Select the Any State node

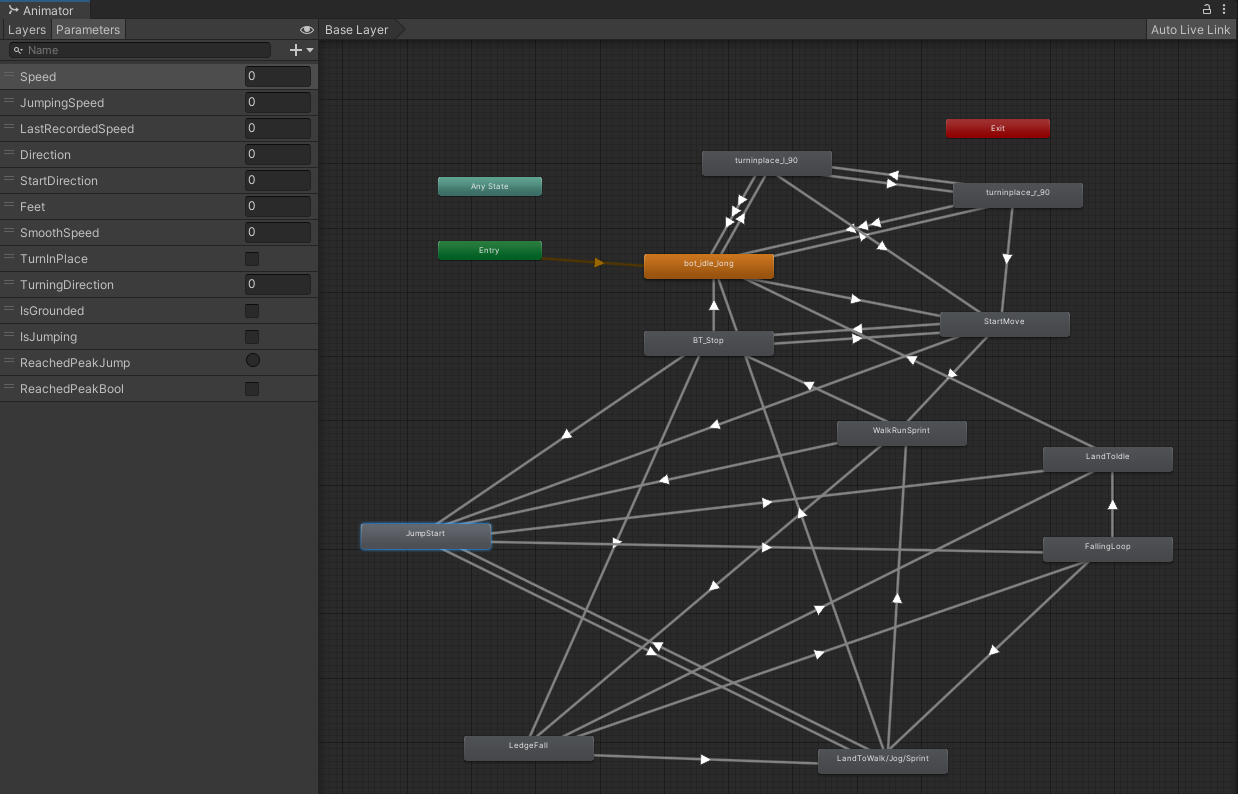tap(490, 186)
